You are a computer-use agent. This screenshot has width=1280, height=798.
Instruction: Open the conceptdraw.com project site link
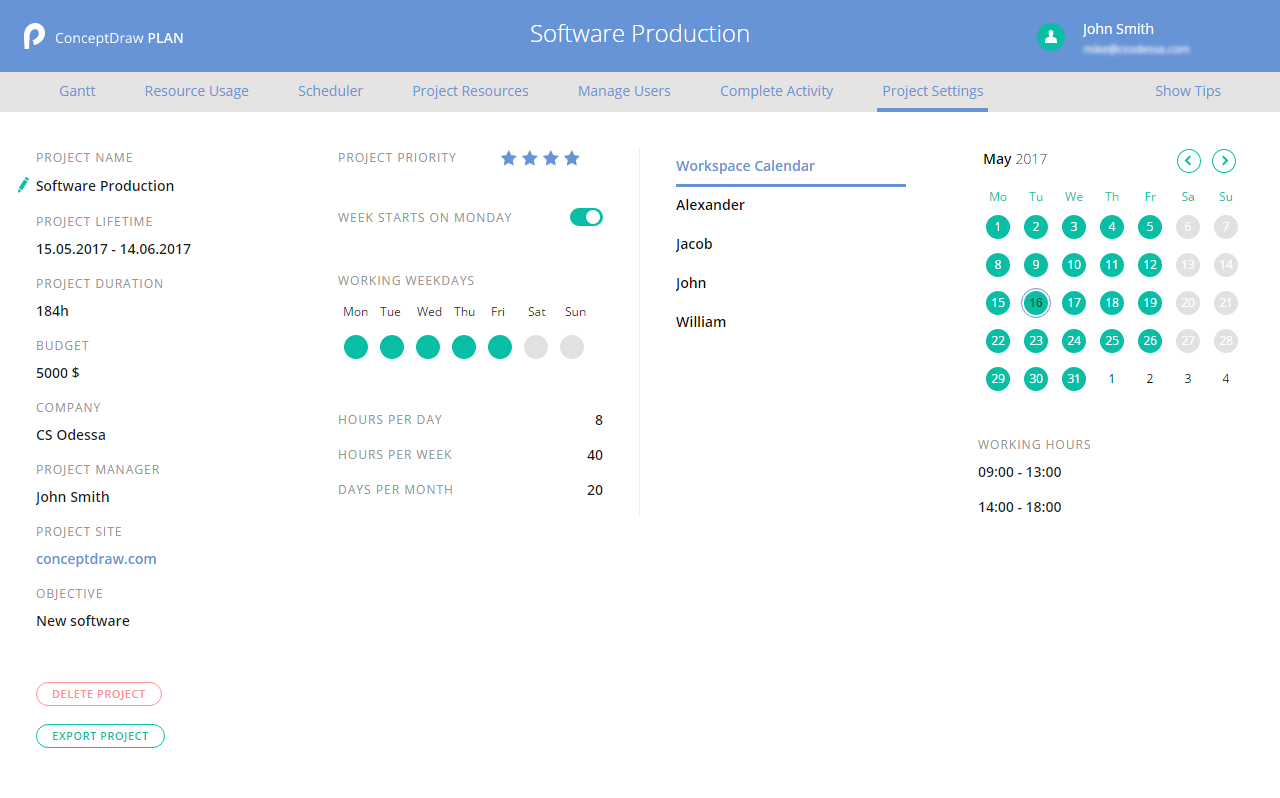point(96,559)
